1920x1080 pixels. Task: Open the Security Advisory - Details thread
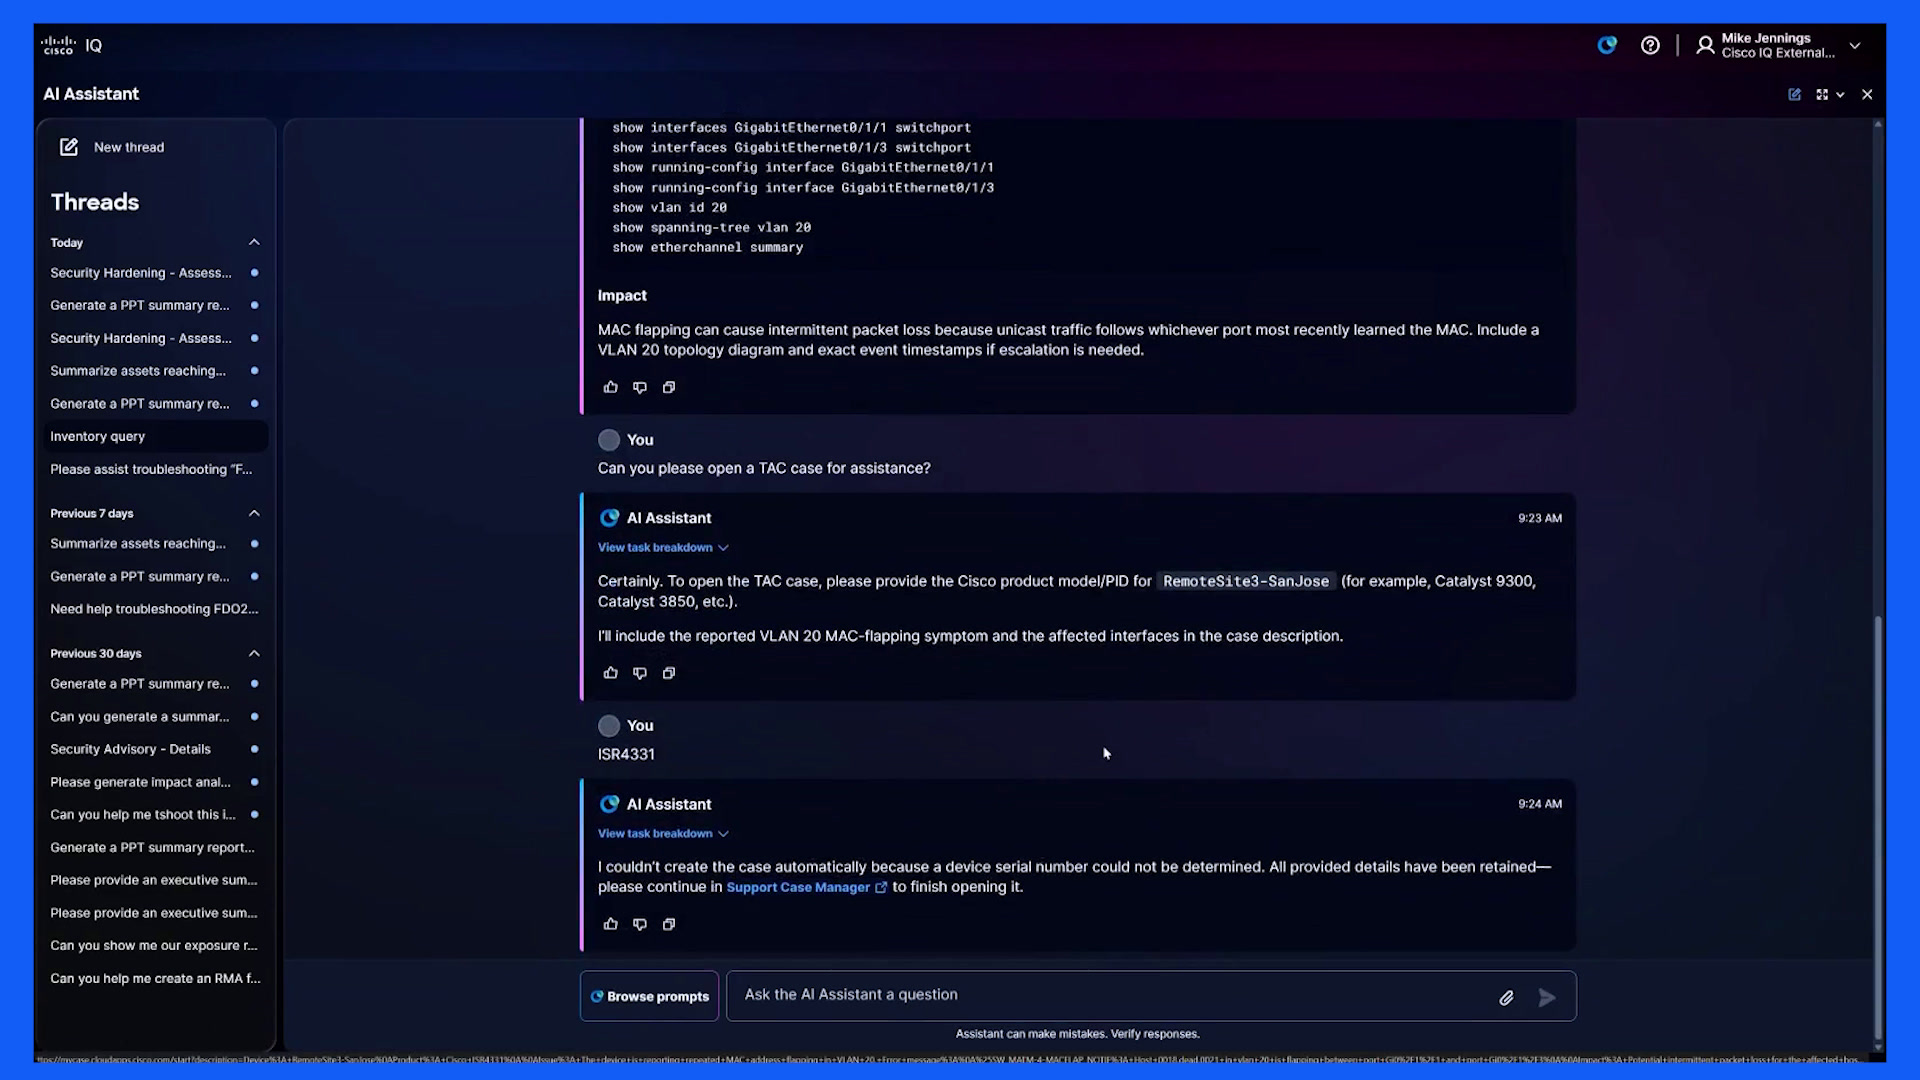[x=156, y=749]
